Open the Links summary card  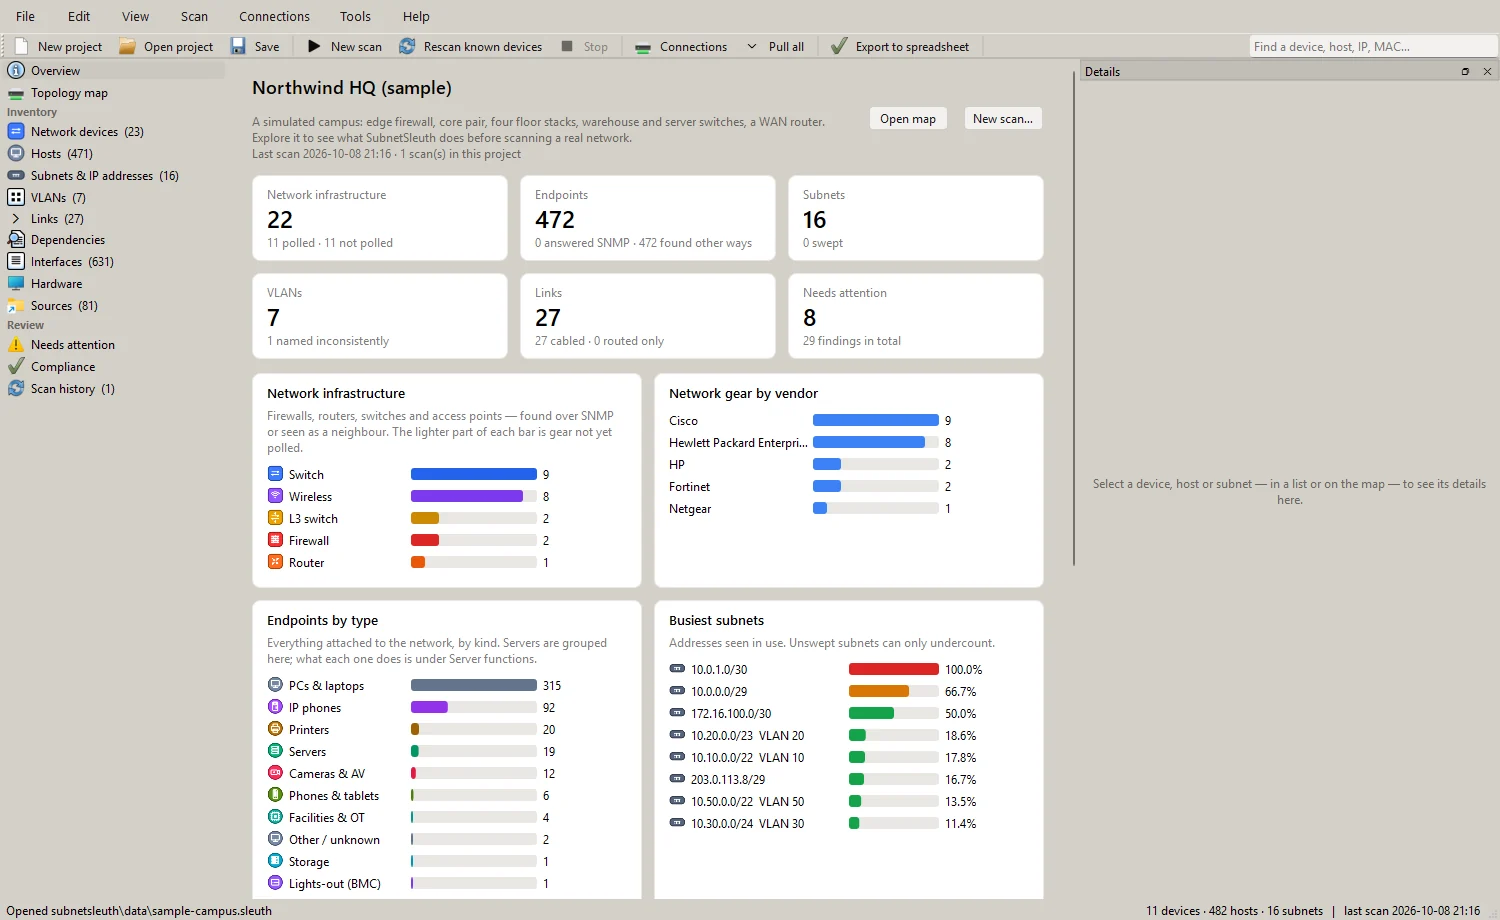coord(648,316)
